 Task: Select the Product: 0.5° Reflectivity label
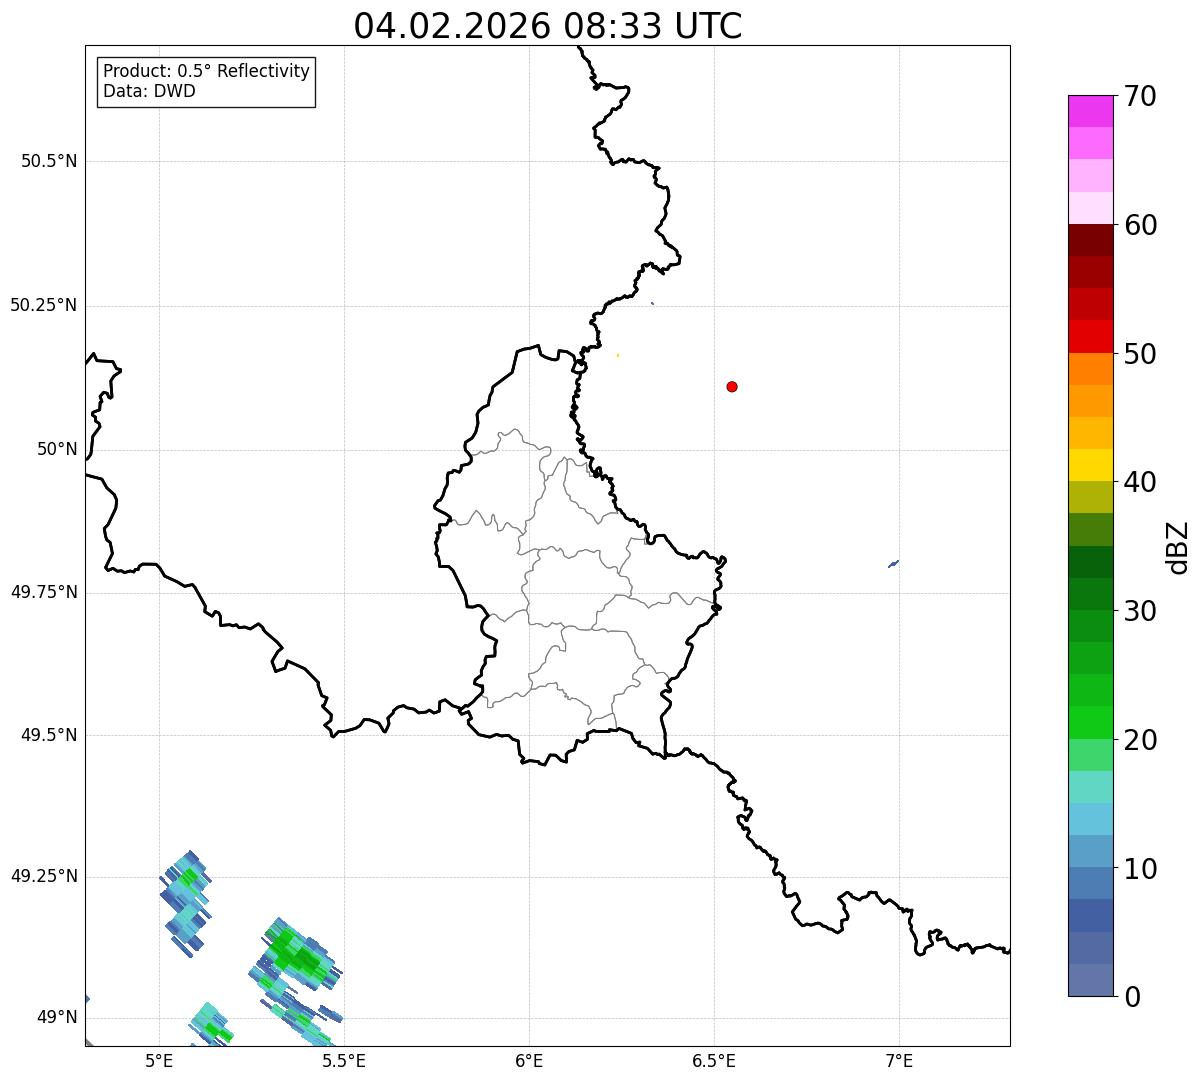point(206,72)
